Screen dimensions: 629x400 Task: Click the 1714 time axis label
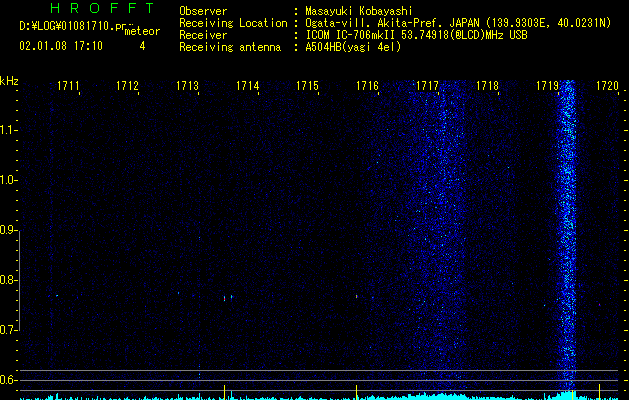248,86
